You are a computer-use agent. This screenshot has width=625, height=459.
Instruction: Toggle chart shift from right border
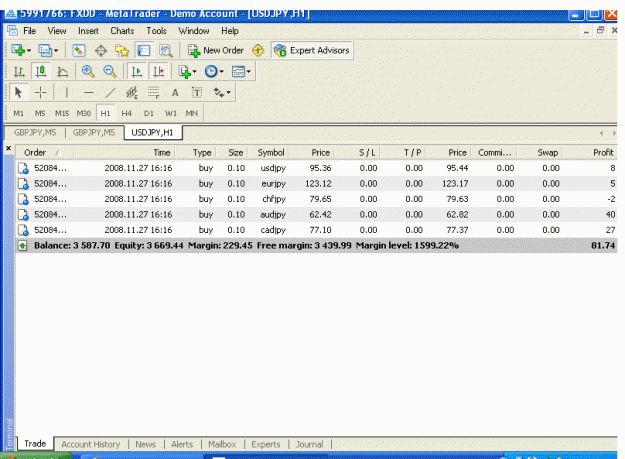159,72
